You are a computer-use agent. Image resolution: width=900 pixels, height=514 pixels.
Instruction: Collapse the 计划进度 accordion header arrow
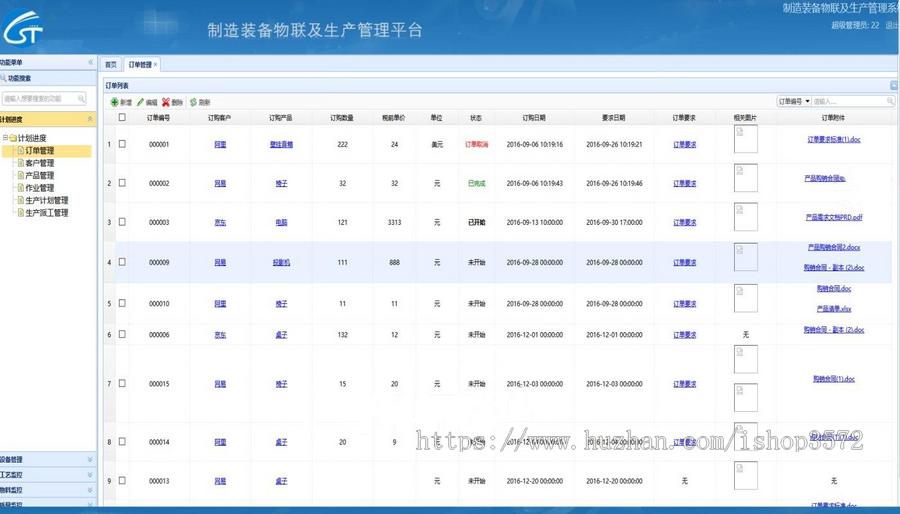90,119
